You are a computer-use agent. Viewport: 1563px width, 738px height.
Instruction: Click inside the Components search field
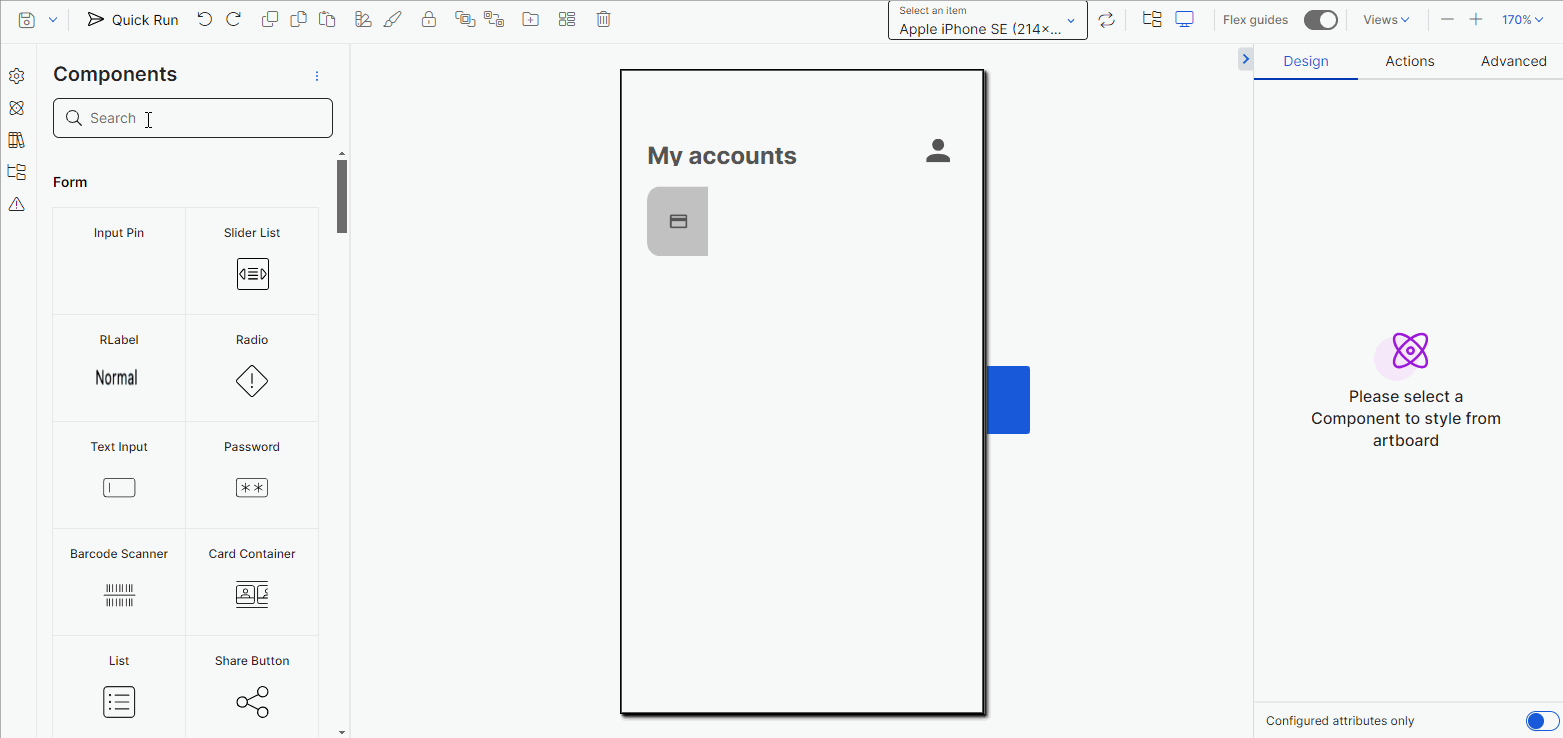pyautogui.click(x=192, y=118)
